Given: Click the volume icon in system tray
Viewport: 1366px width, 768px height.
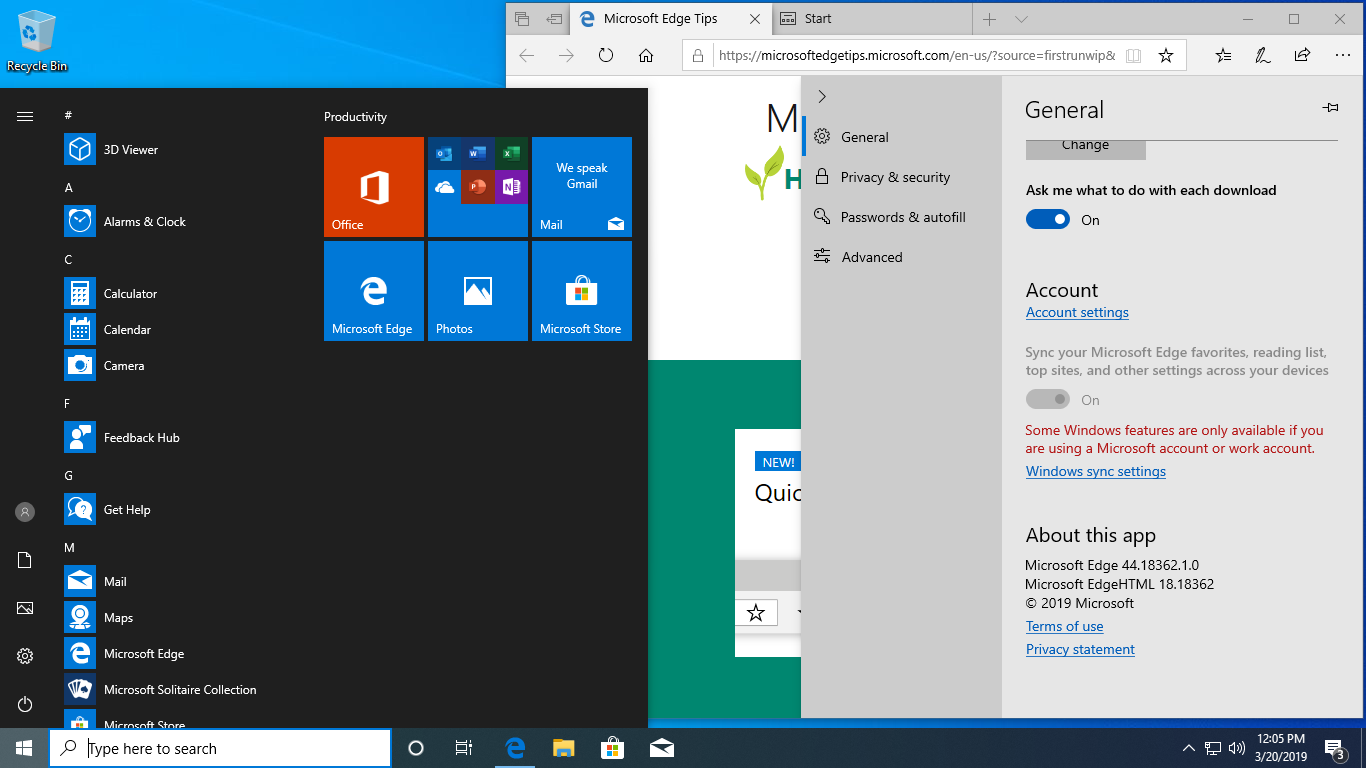Looking at the screenshot, I should click(1237, 748).
